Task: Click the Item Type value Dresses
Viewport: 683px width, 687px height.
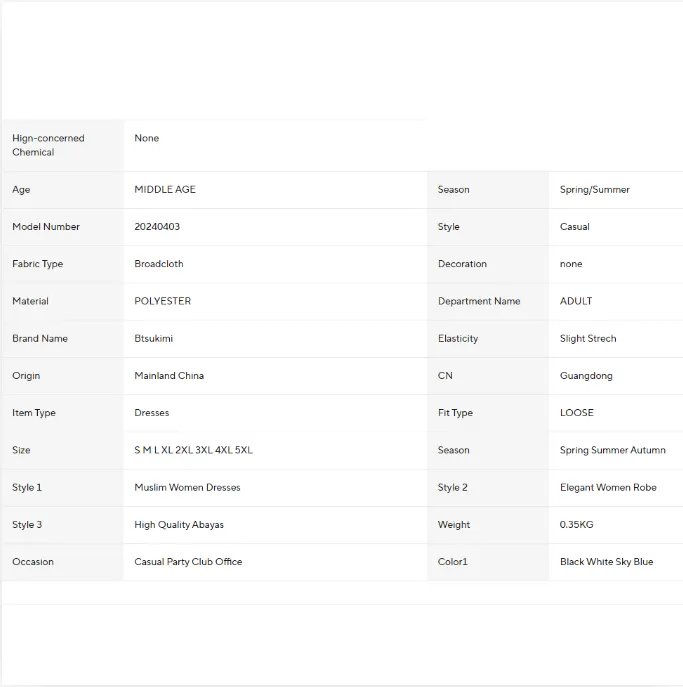Action: point(152,413)
